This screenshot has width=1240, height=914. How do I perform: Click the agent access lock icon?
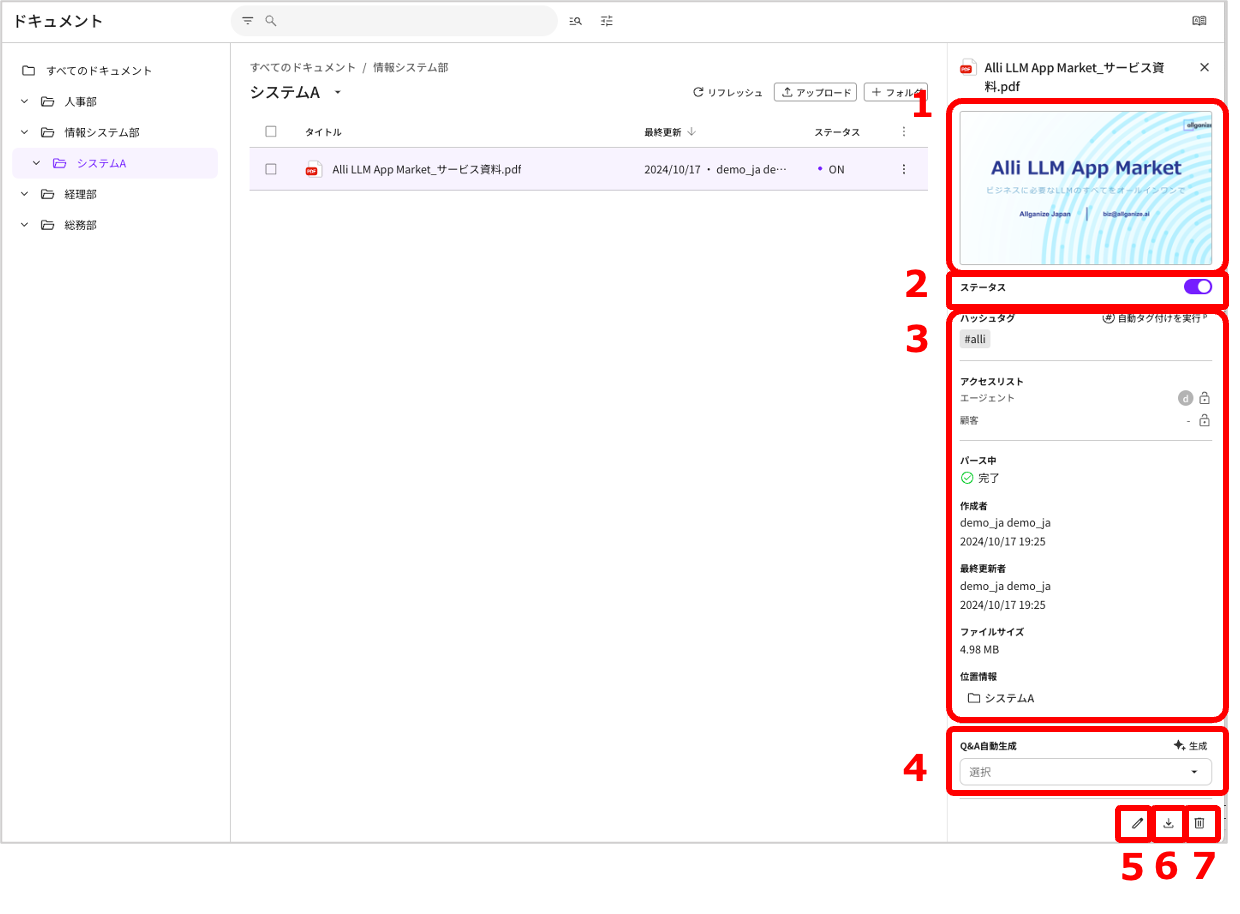1204,398
